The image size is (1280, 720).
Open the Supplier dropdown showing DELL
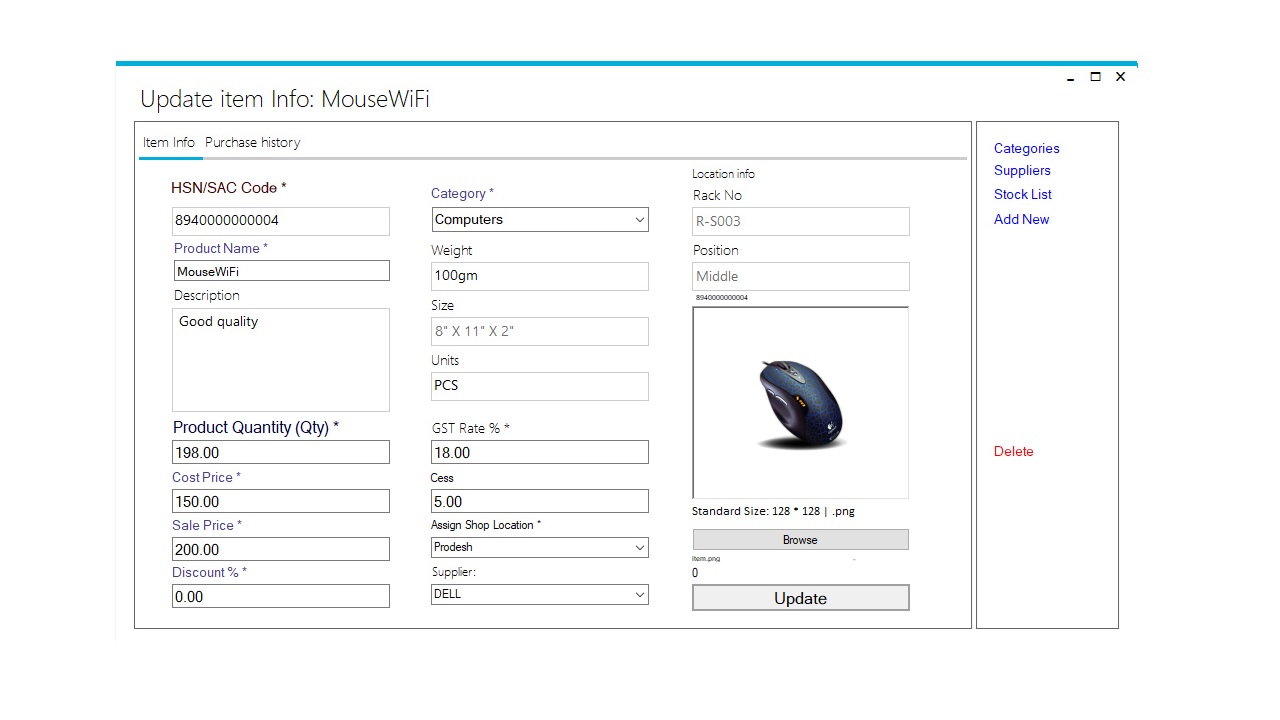pyautogui.click(x=541, y=595)
